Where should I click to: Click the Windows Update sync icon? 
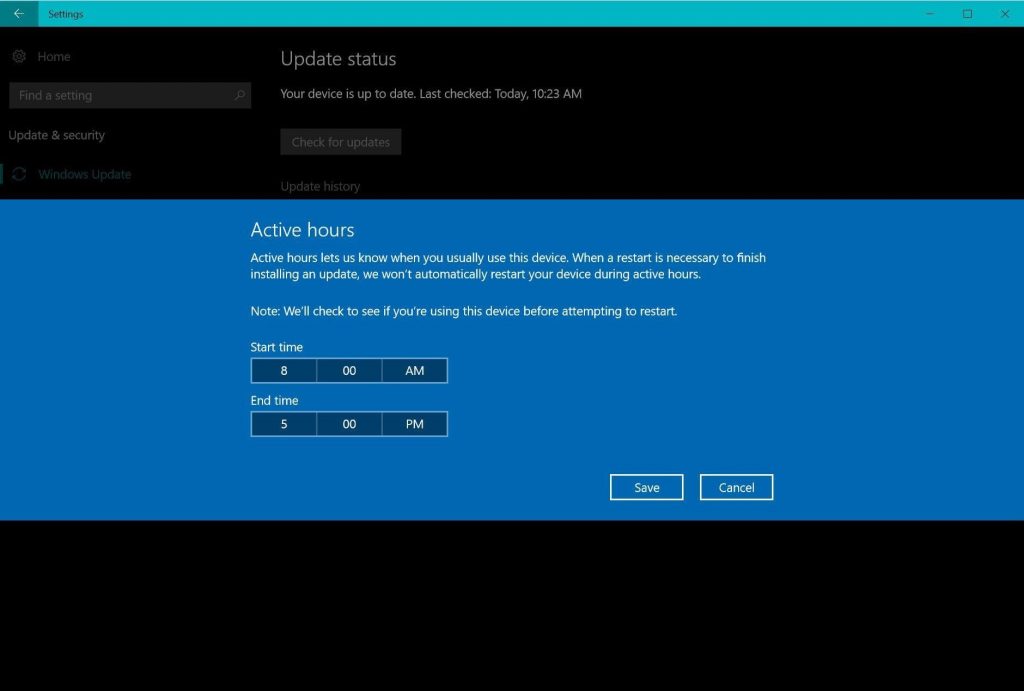point(20,174)
